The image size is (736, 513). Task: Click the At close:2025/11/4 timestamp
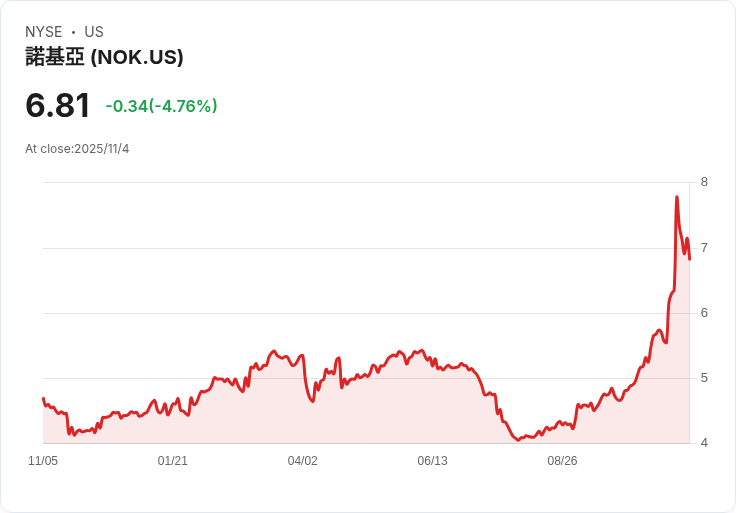(x=77, y=149)
